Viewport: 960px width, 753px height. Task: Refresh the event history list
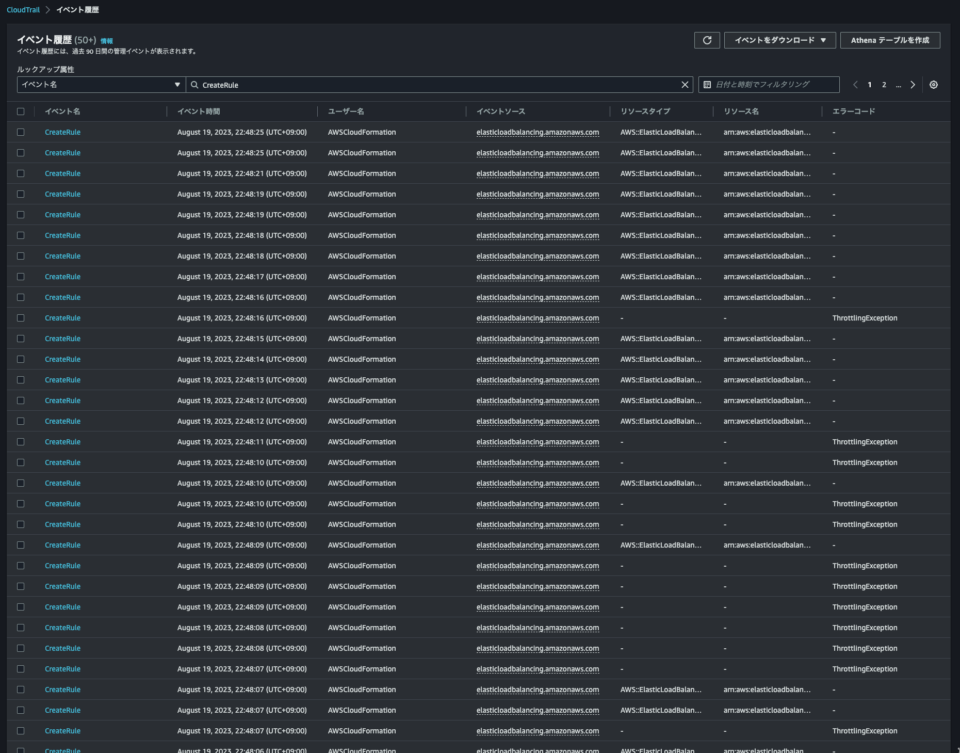[708, 41]
